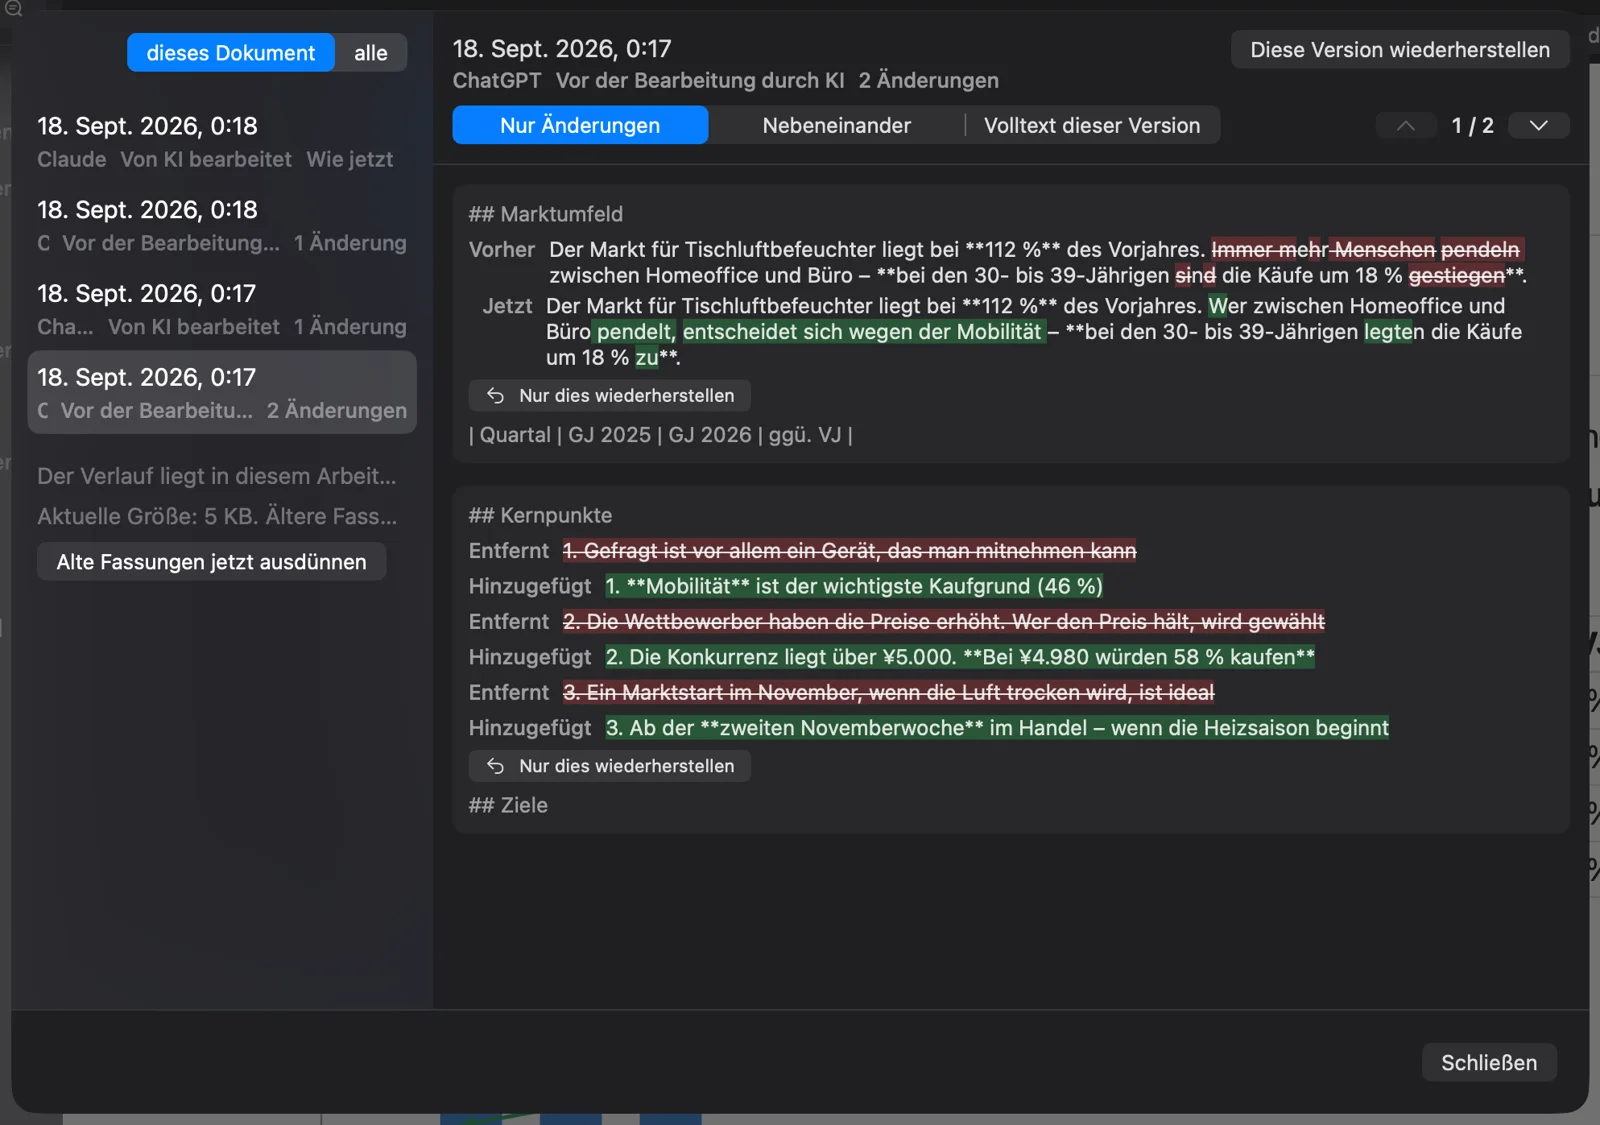Screen dimensions: 1600x1125
Task: Jump to next change with down chevron
Action: pos(1538,125)
